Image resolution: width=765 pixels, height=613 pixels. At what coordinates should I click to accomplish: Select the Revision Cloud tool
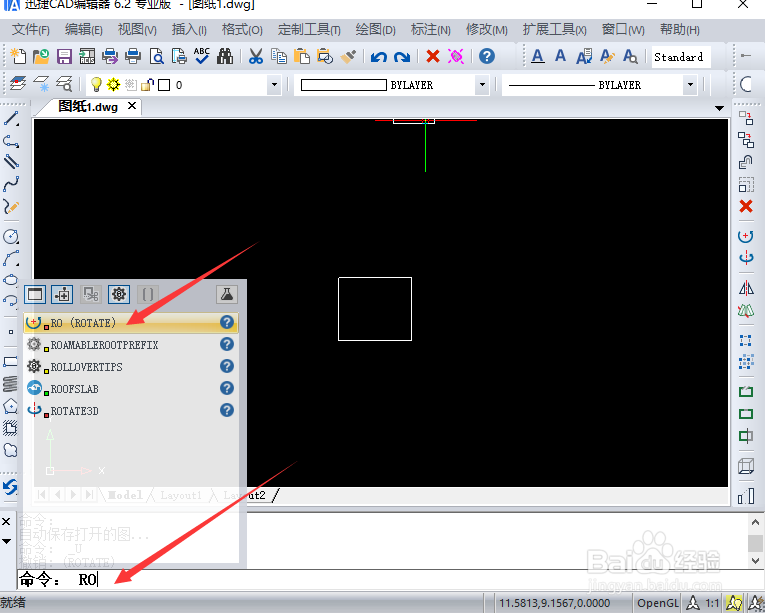click(10, 450)
